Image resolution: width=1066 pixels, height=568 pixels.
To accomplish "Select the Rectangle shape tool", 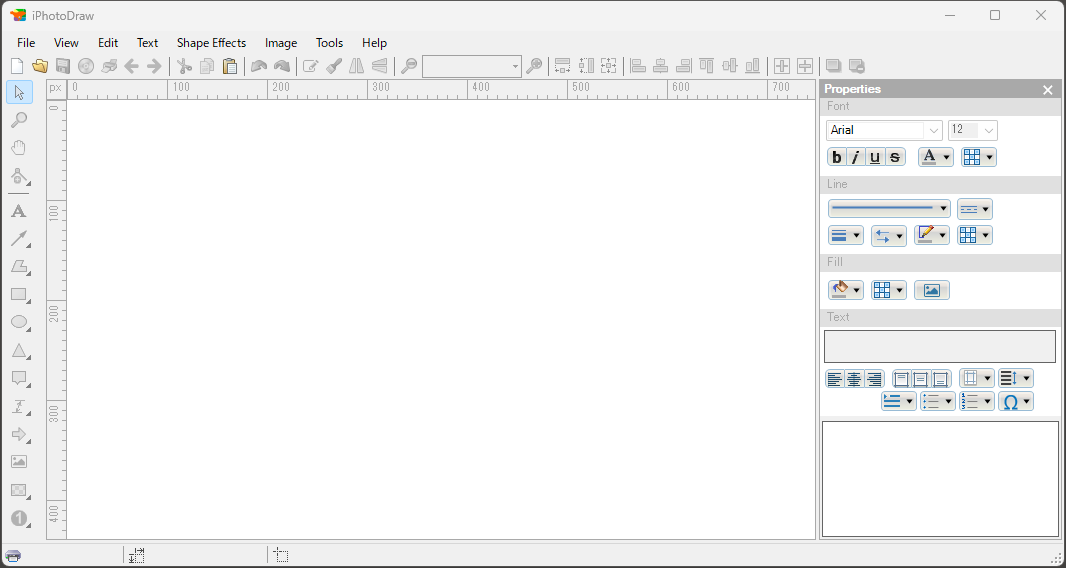I will pyautogui.click(x=19, y=295).
